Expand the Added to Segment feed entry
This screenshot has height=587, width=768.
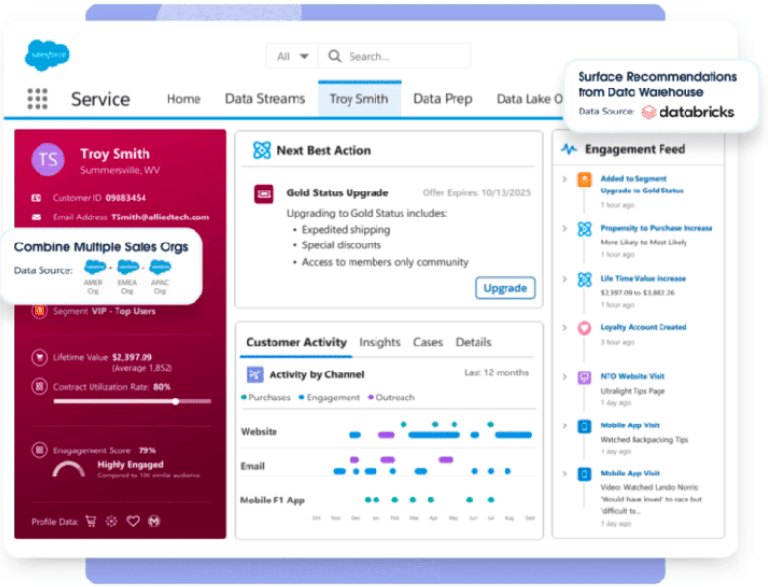tap(564, 179)
